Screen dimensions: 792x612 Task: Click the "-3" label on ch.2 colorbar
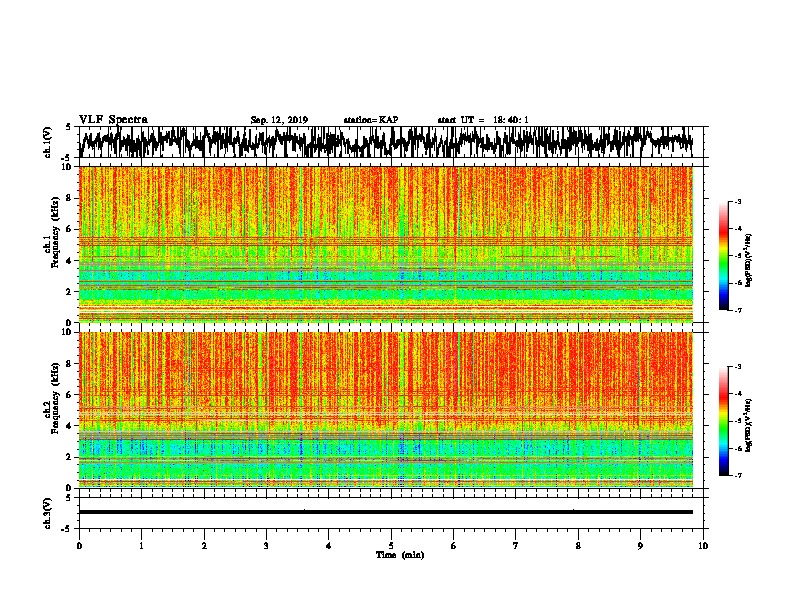point(738,367)
